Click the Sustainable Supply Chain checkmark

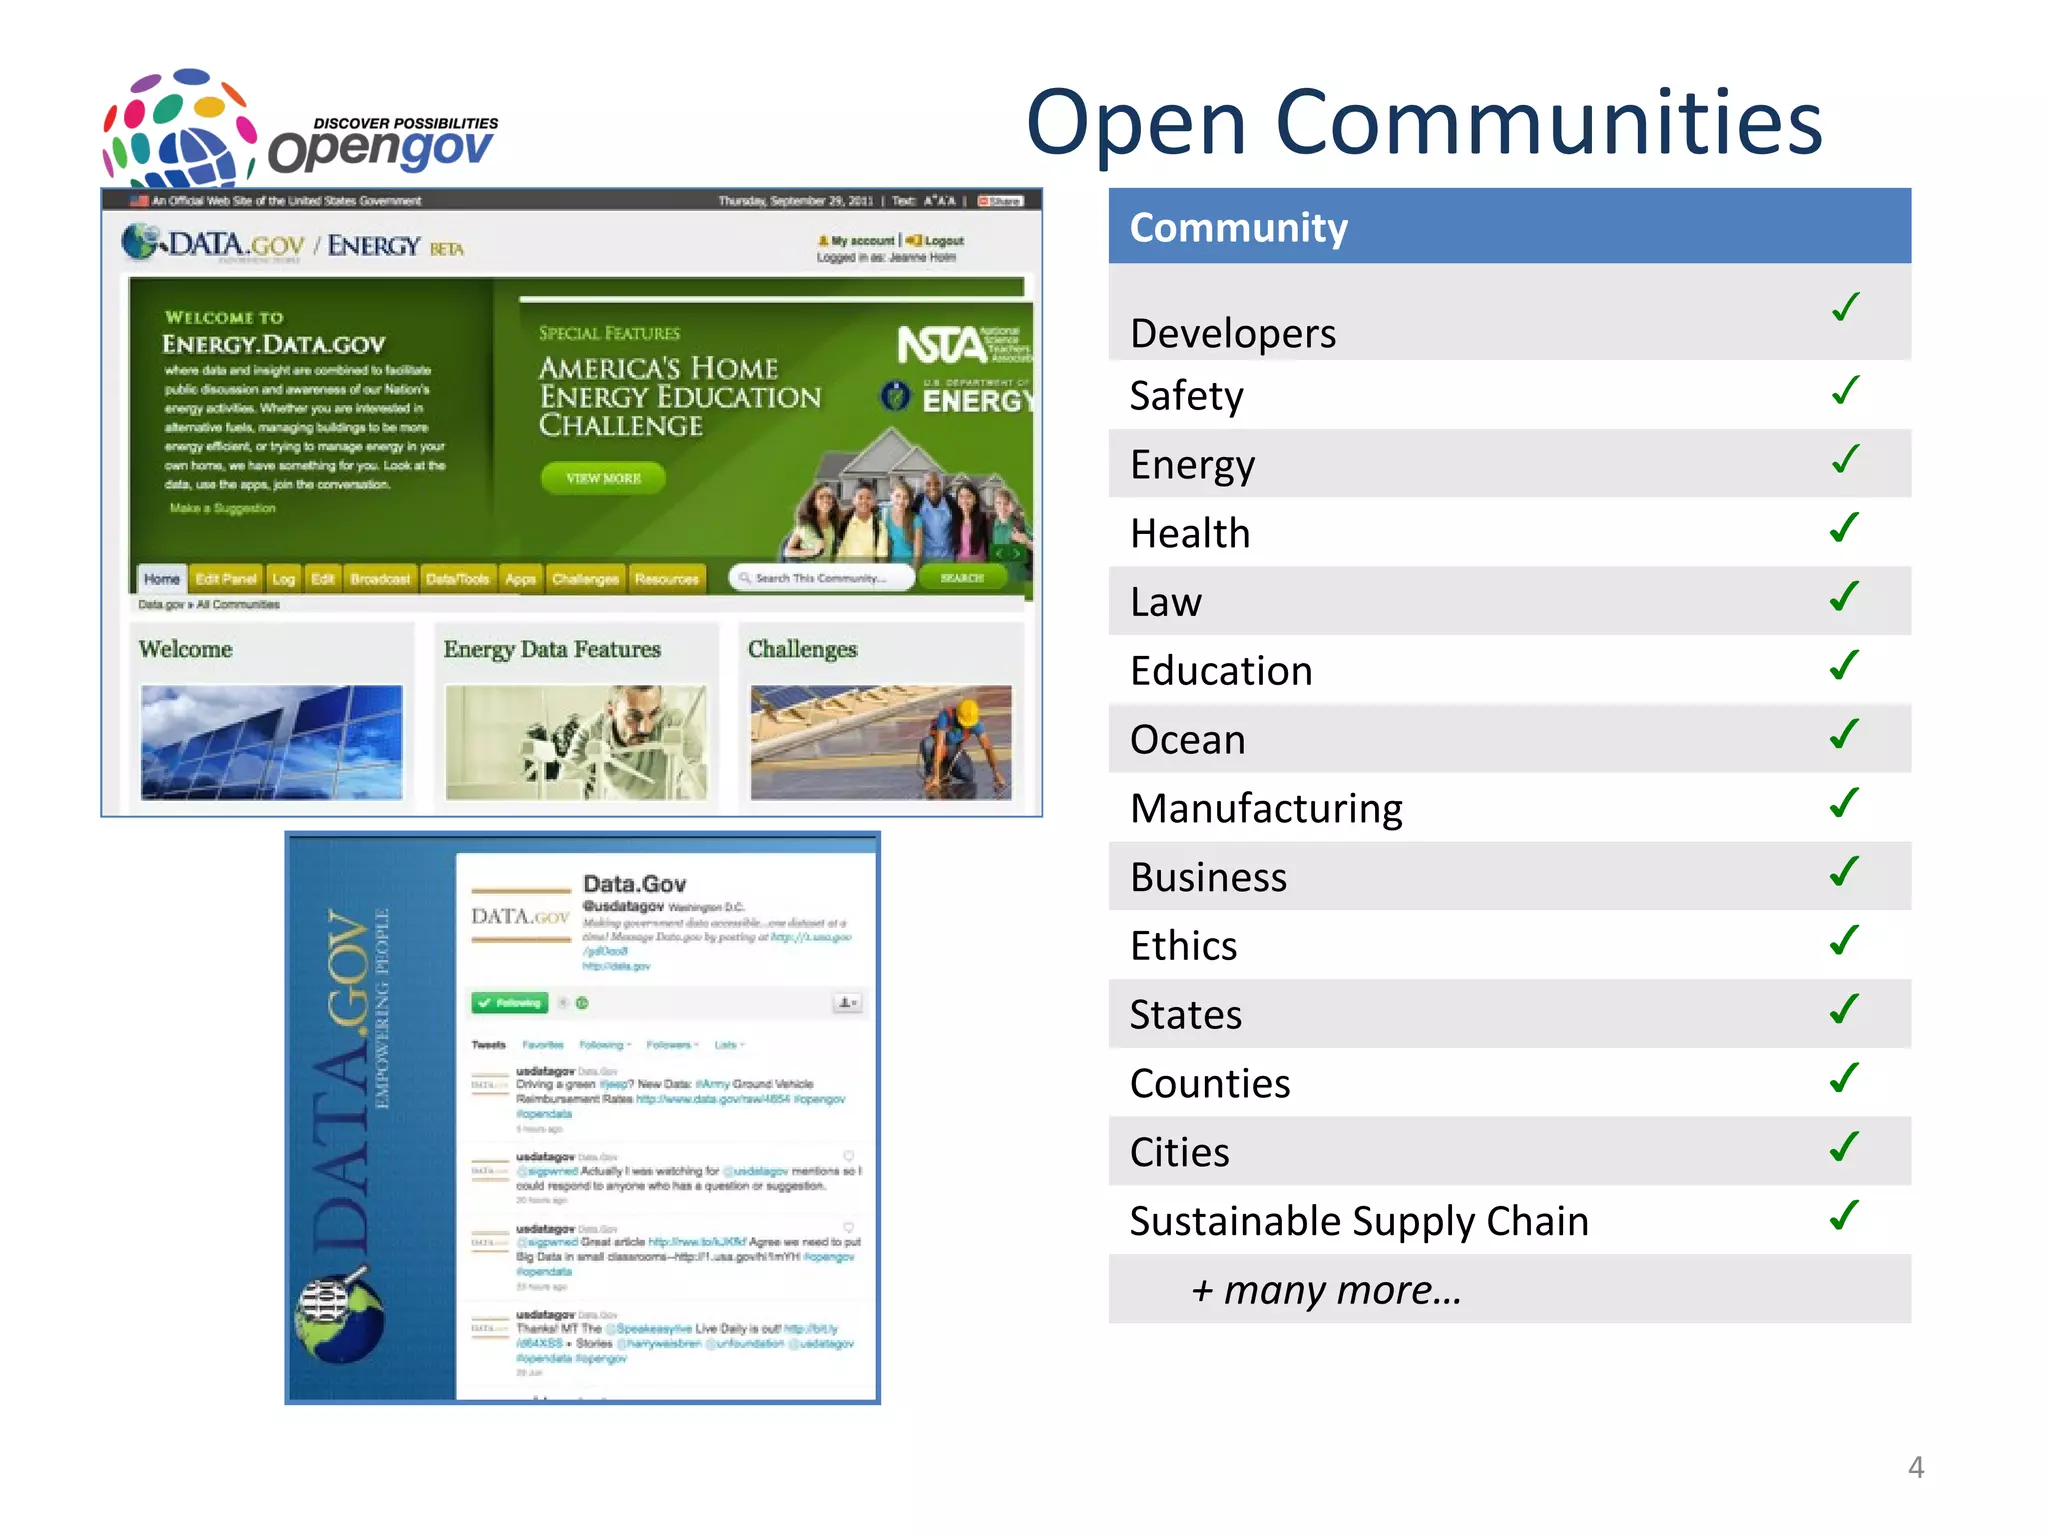coord(1843,1216)
